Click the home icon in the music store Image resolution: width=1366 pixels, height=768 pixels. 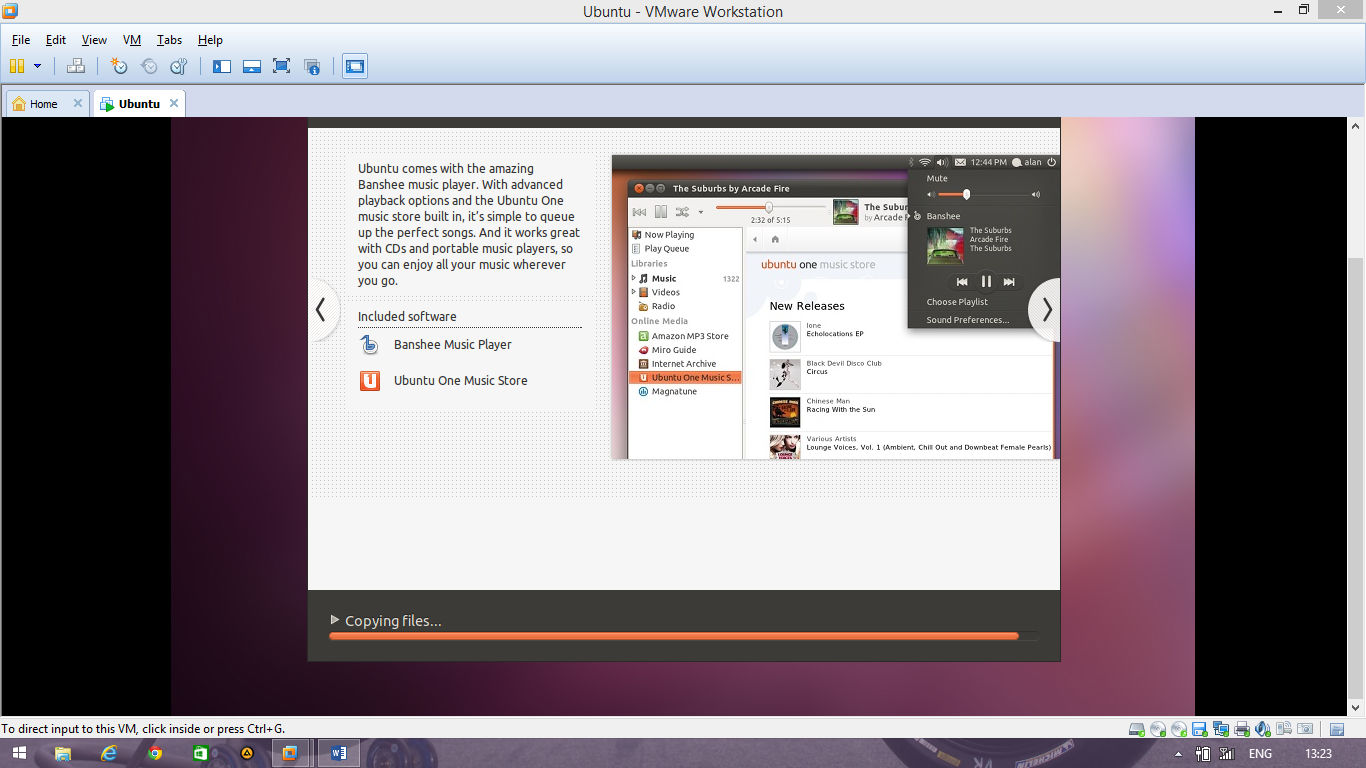coord(773,239)
